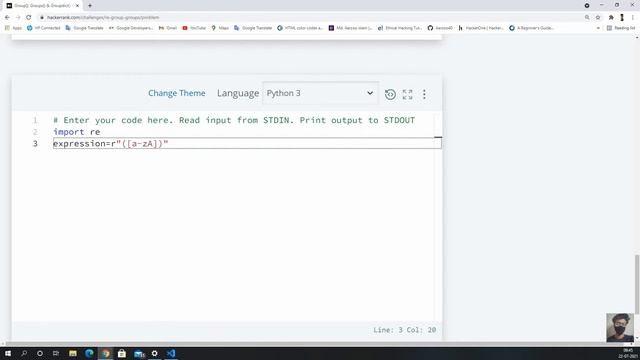This screenshot has height=360, width=640.
Task: Expand the bookmarks overflow chevron
Action: click(x=598, y=28)
